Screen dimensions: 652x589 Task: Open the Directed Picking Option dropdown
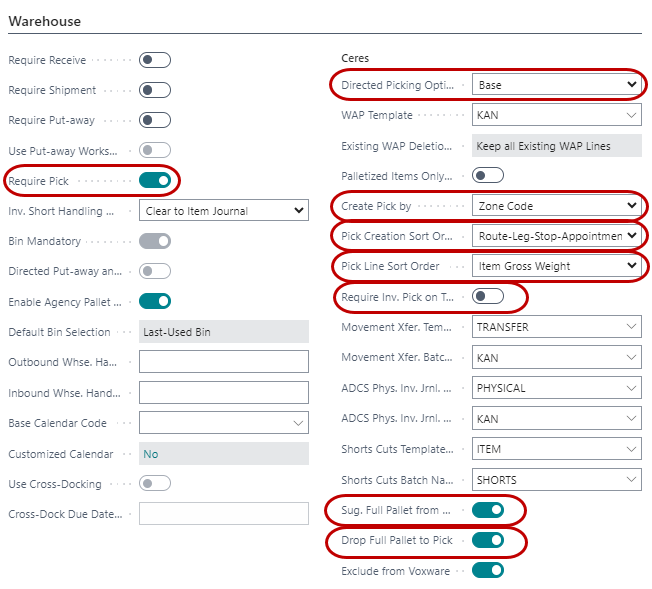(556, 85)
